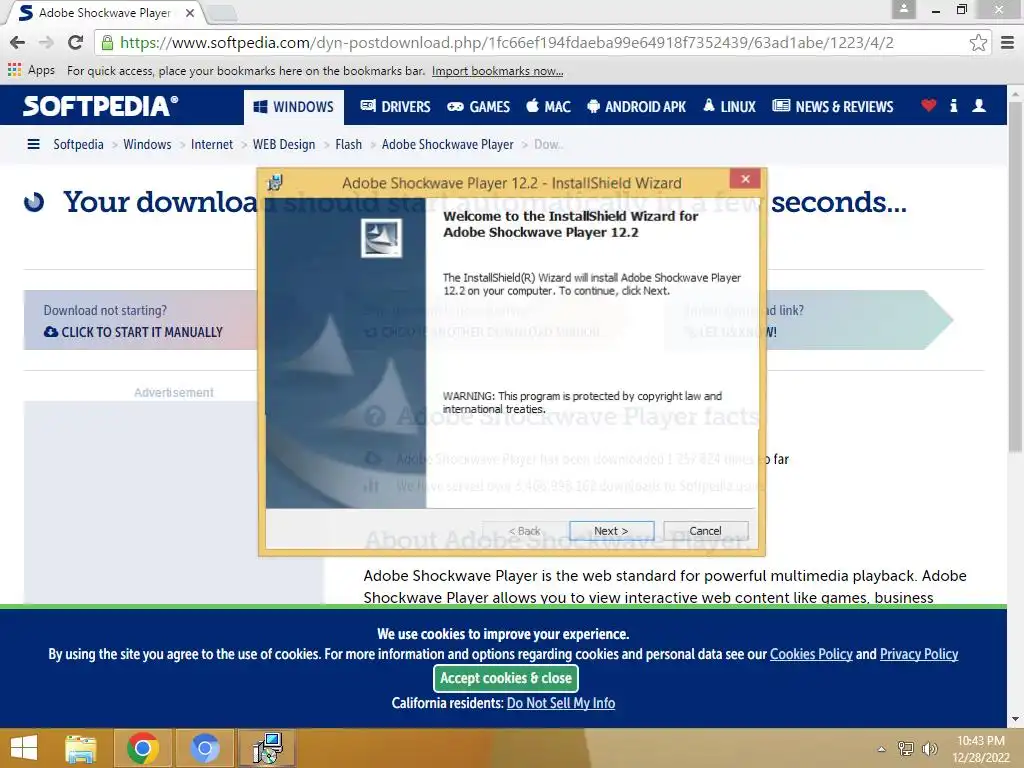Click the loading spinner icon beside heading
This screenshot has height=768, width=1024.
click(34, 202)
